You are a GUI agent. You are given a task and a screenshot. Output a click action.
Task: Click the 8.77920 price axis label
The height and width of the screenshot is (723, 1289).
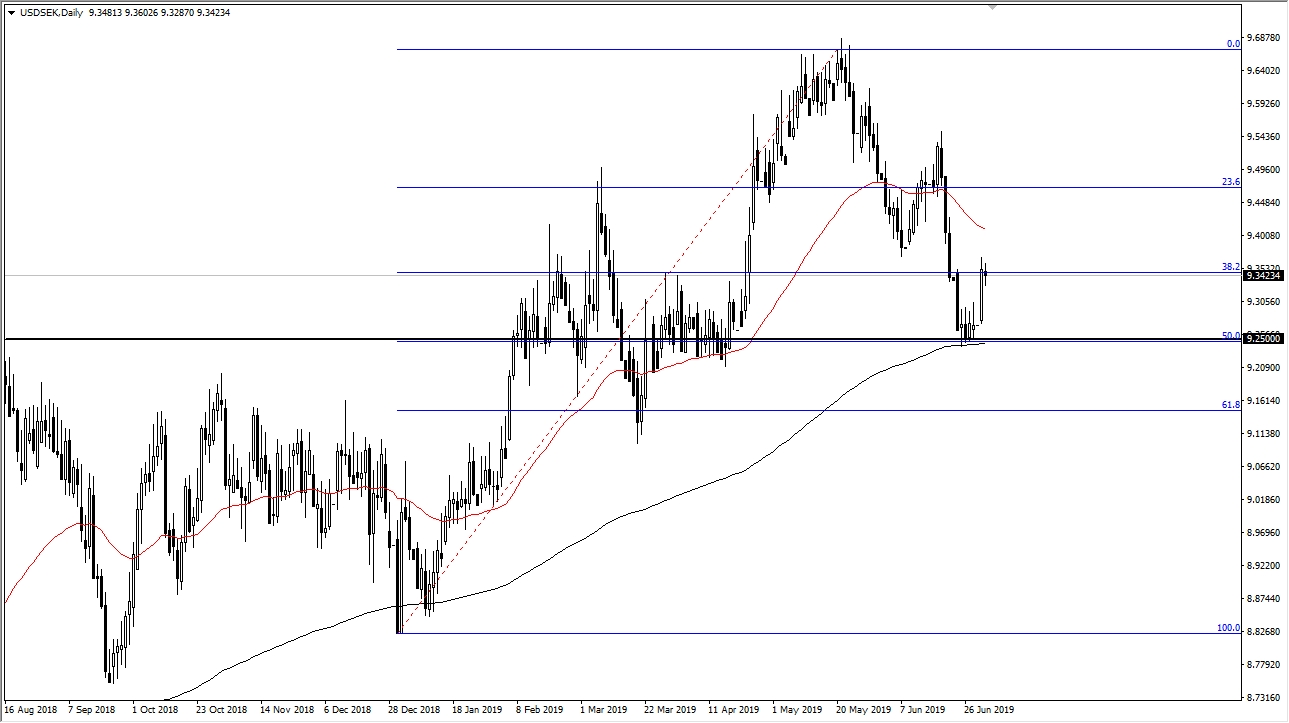click(x=1264, y=665)
